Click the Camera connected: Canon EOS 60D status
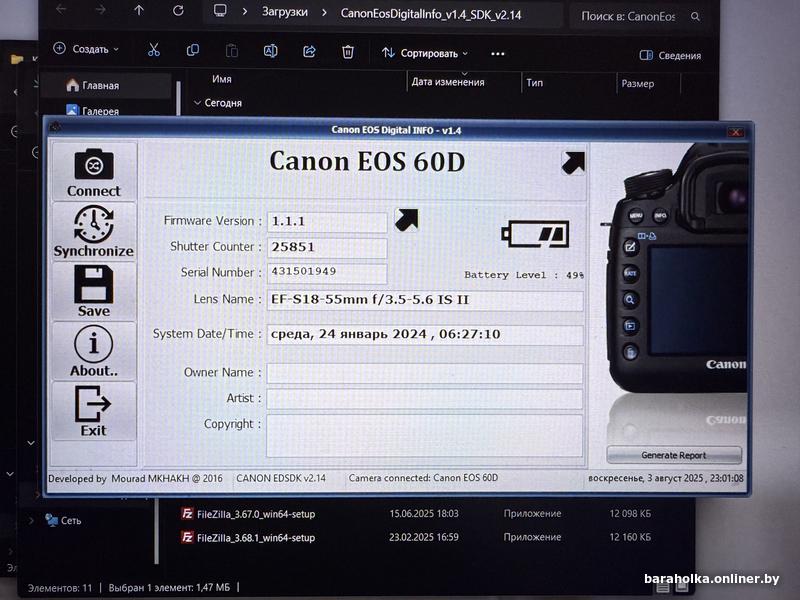This screenshot has width=800, height=600. (423, 478)
